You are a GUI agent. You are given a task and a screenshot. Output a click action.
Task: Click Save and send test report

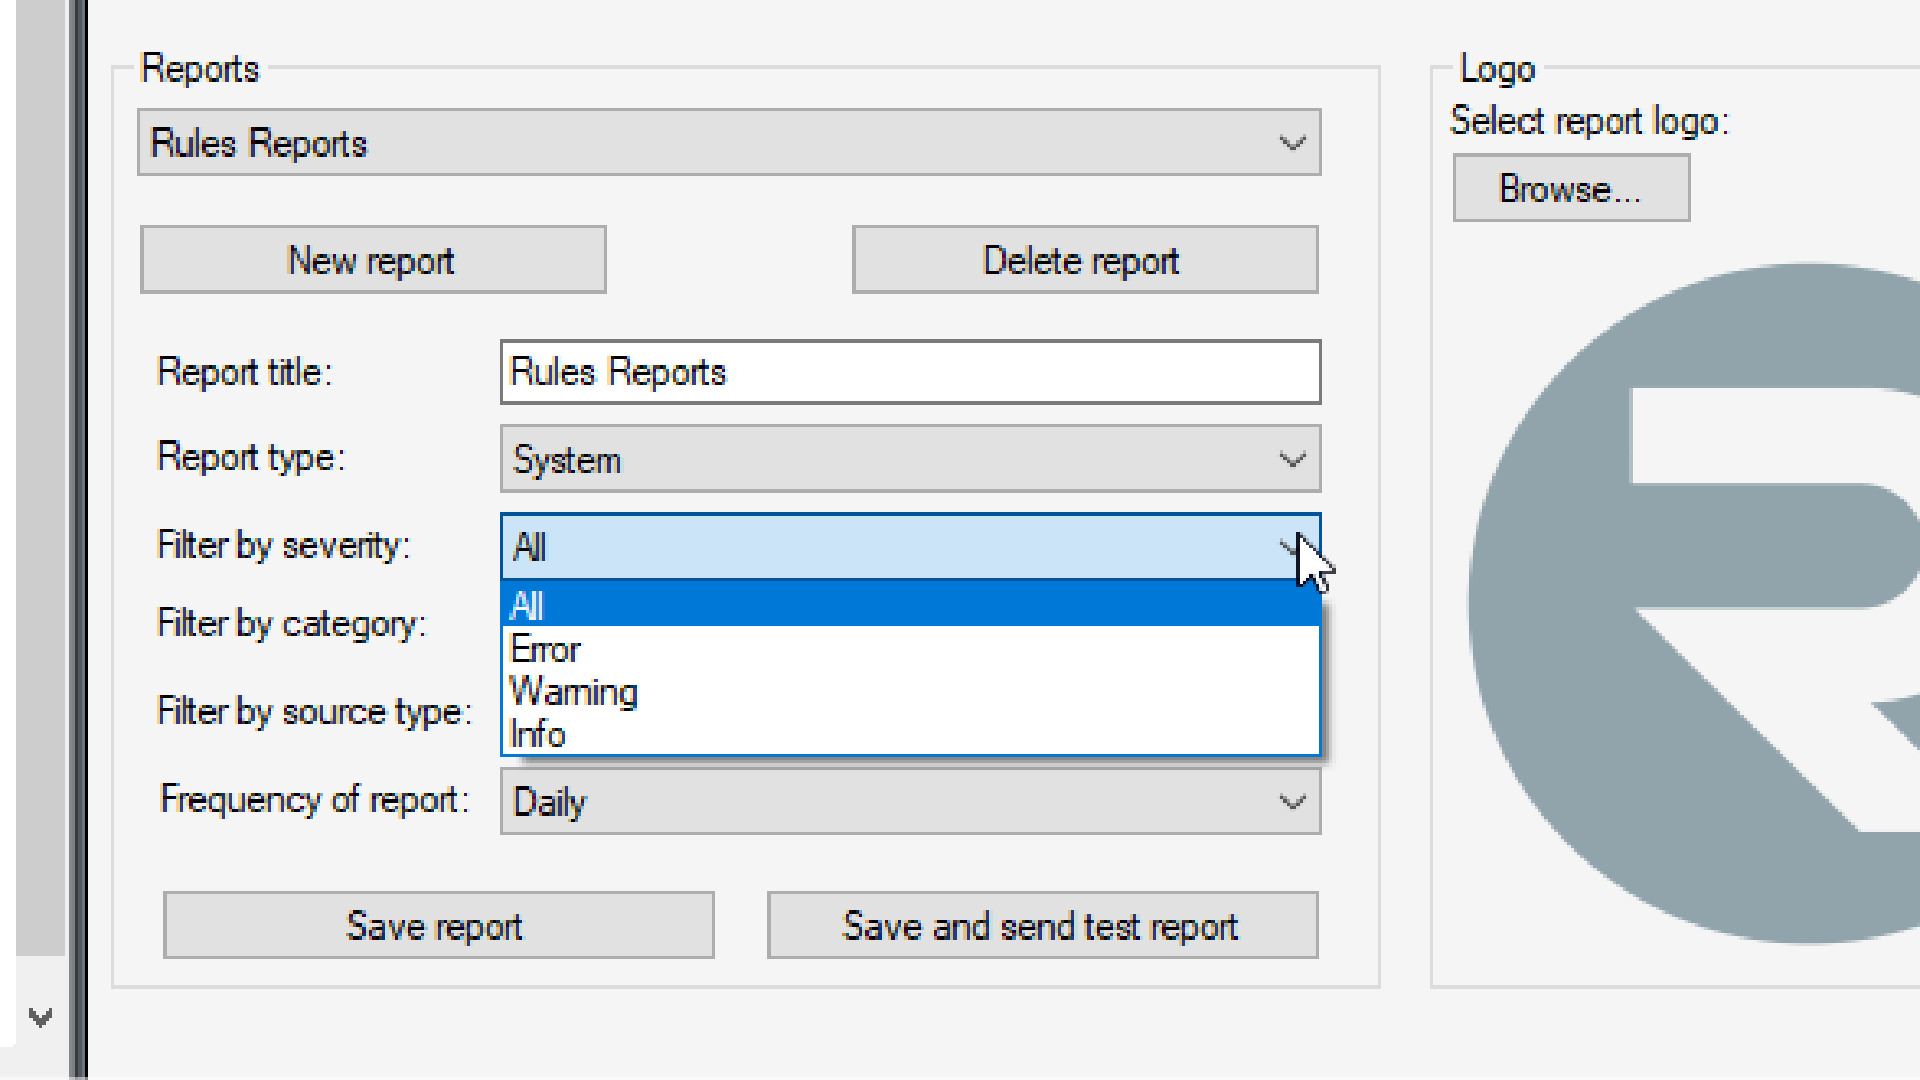click(1042, 925)
